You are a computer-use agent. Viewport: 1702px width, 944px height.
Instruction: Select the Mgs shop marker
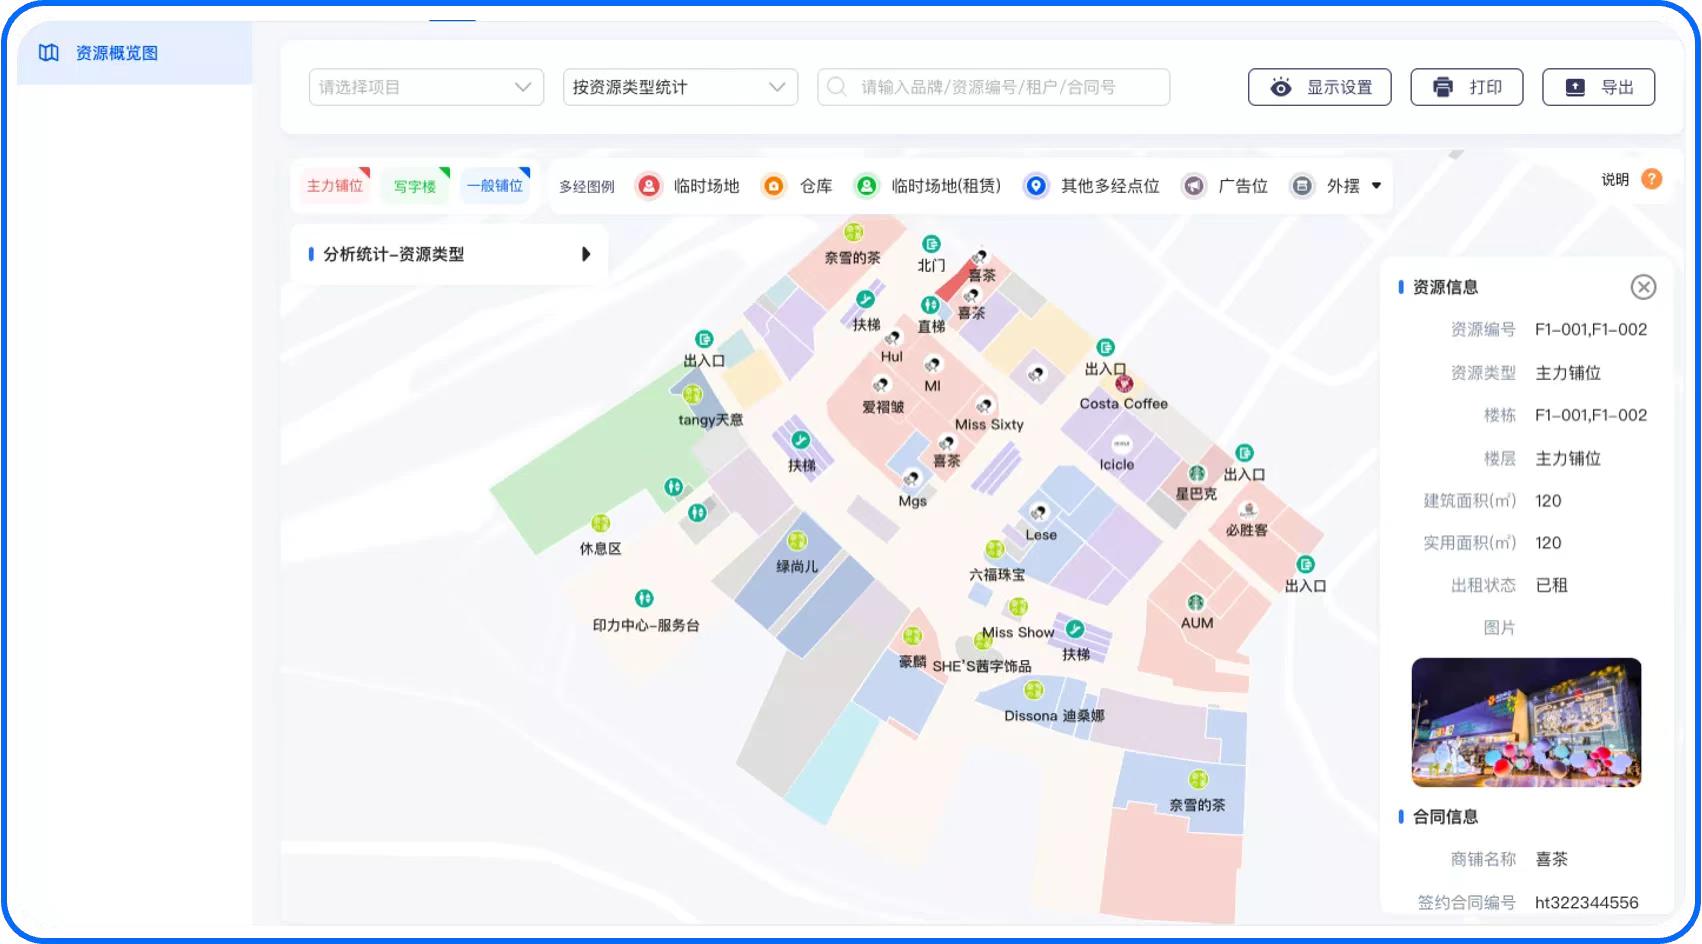912,479
